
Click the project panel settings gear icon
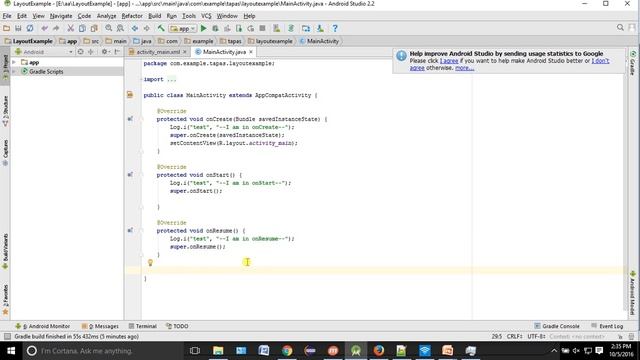click(105, 52)
